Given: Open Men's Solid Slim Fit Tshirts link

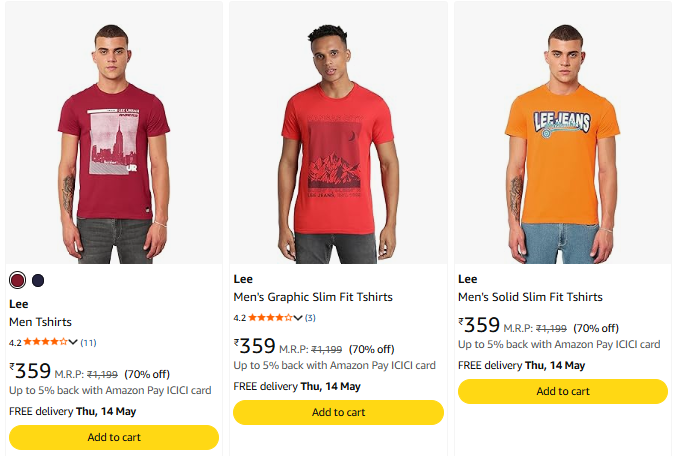Looking at the screenshot, I should coord(530,297).
